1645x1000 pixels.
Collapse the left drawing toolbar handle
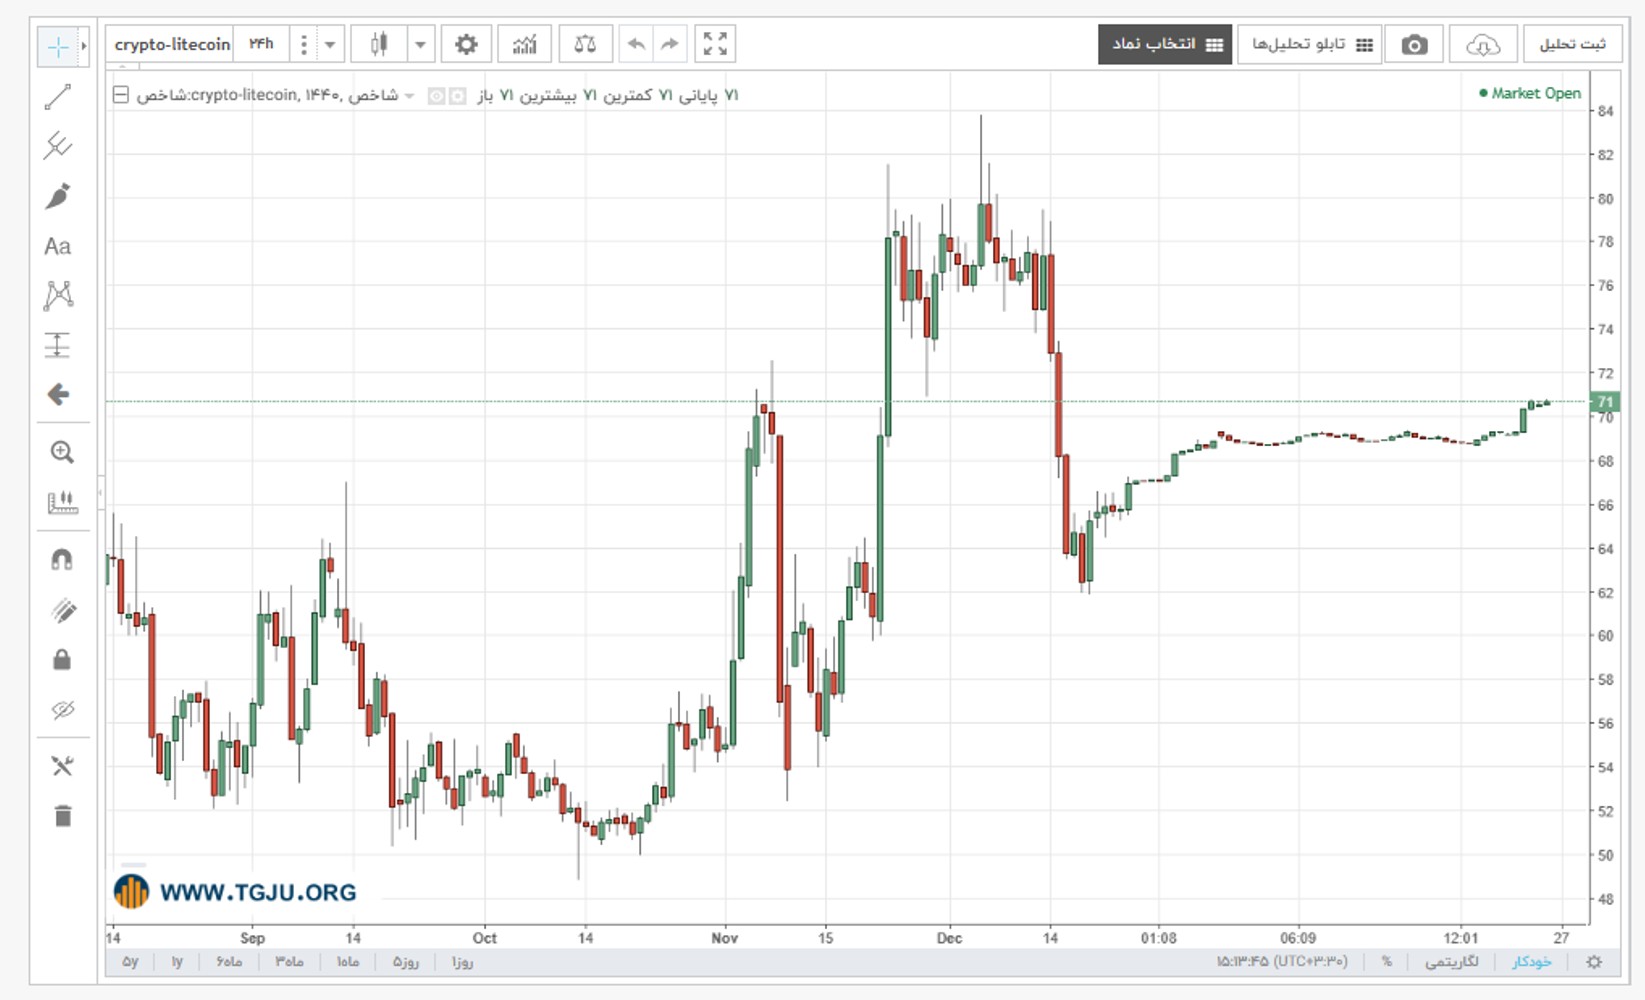100,493
